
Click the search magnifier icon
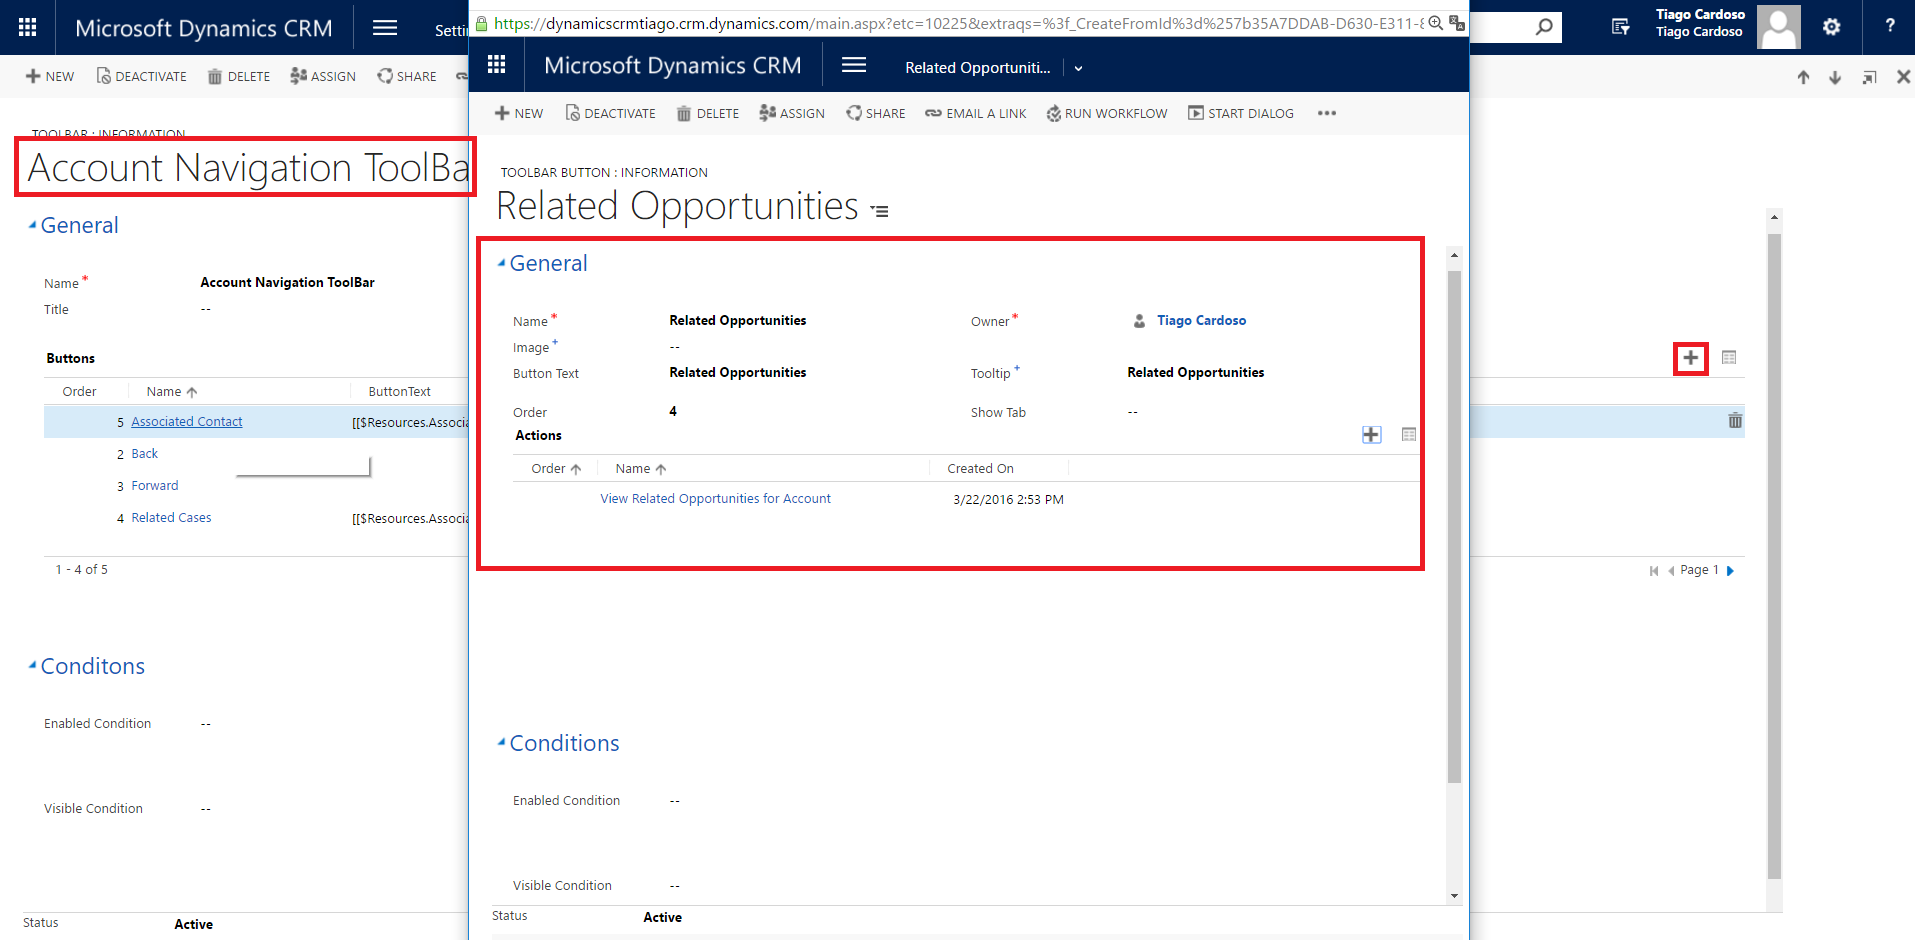tap(1544, 27)
